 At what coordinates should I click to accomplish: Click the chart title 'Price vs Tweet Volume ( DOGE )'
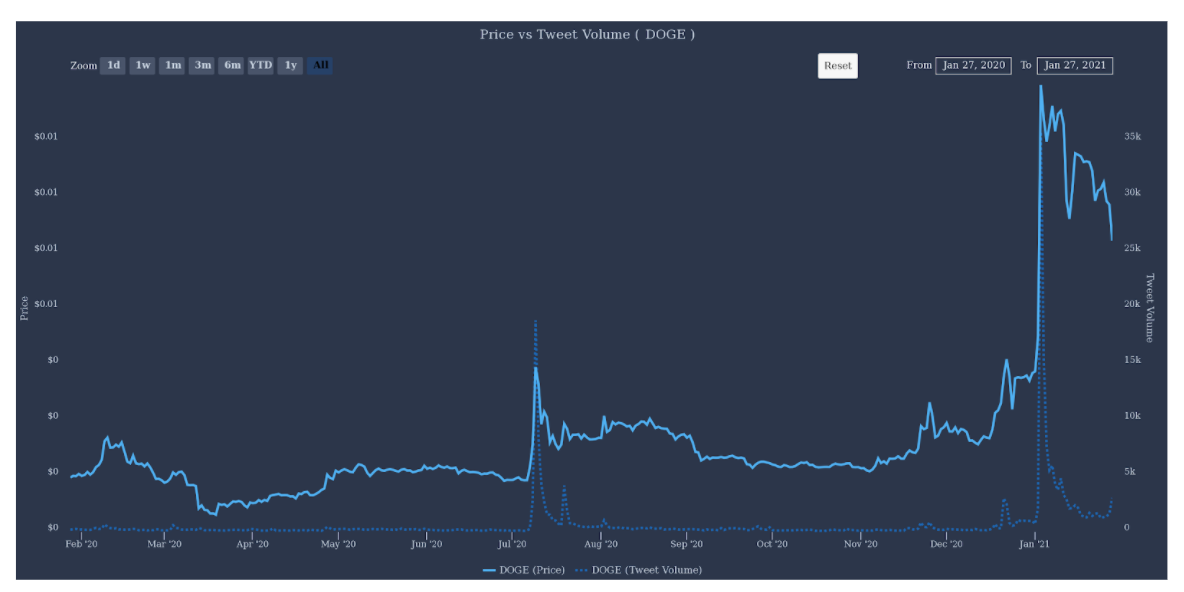(587, 35)
